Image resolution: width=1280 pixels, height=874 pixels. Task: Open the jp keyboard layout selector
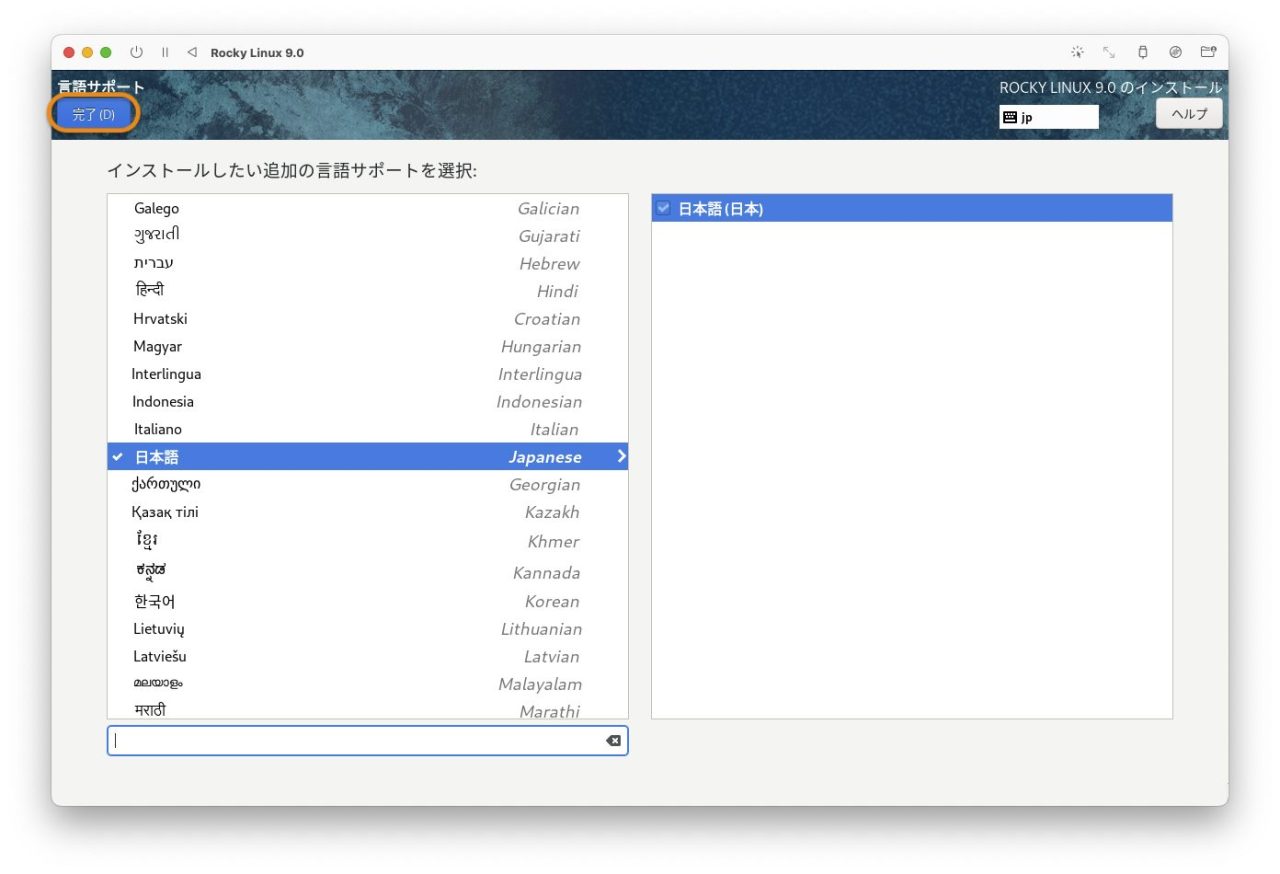[1048, 117]
